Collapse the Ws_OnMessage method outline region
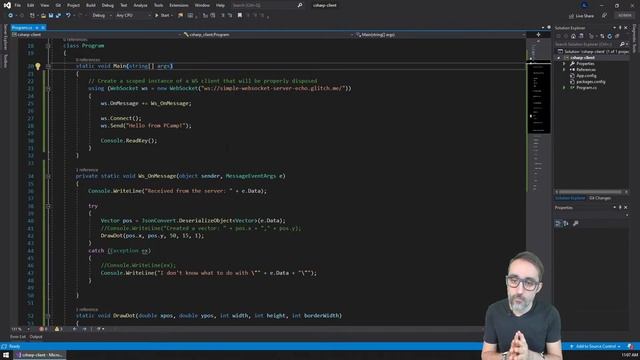 [48, 176]
